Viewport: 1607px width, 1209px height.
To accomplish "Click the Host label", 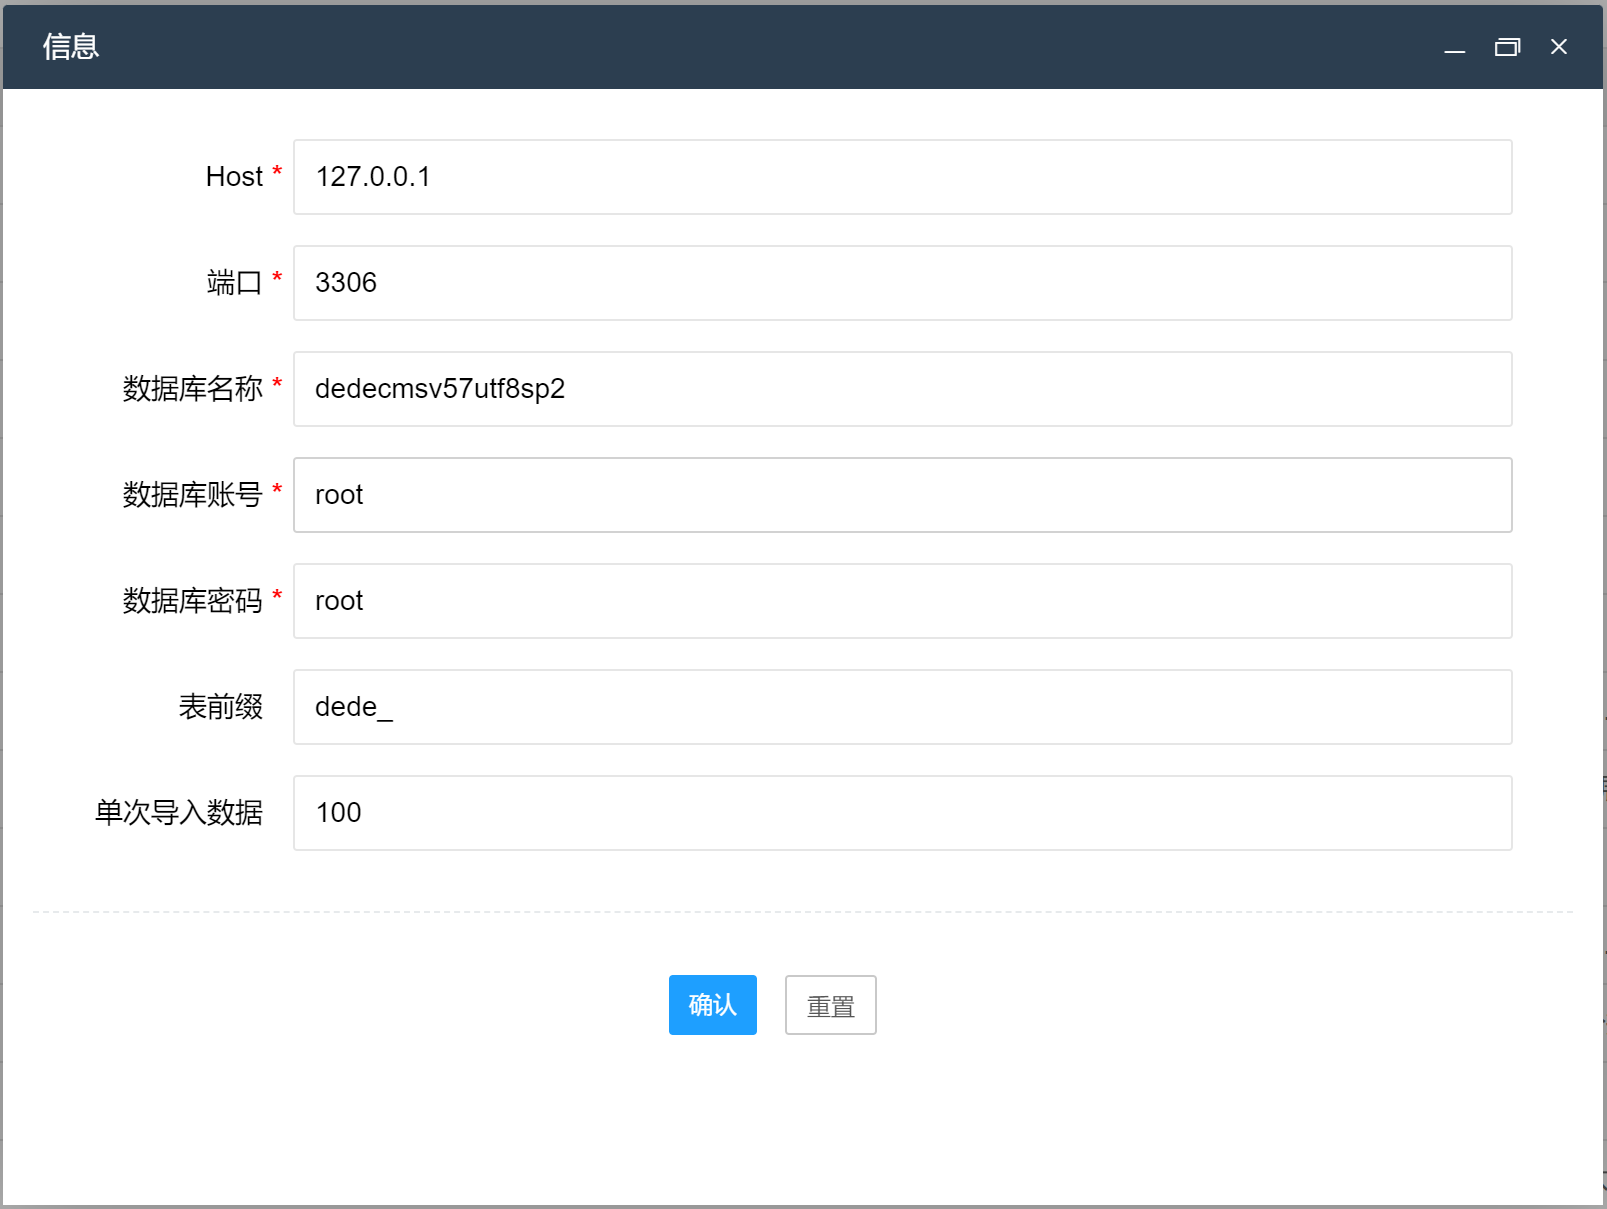I will (x=232, y=177).
